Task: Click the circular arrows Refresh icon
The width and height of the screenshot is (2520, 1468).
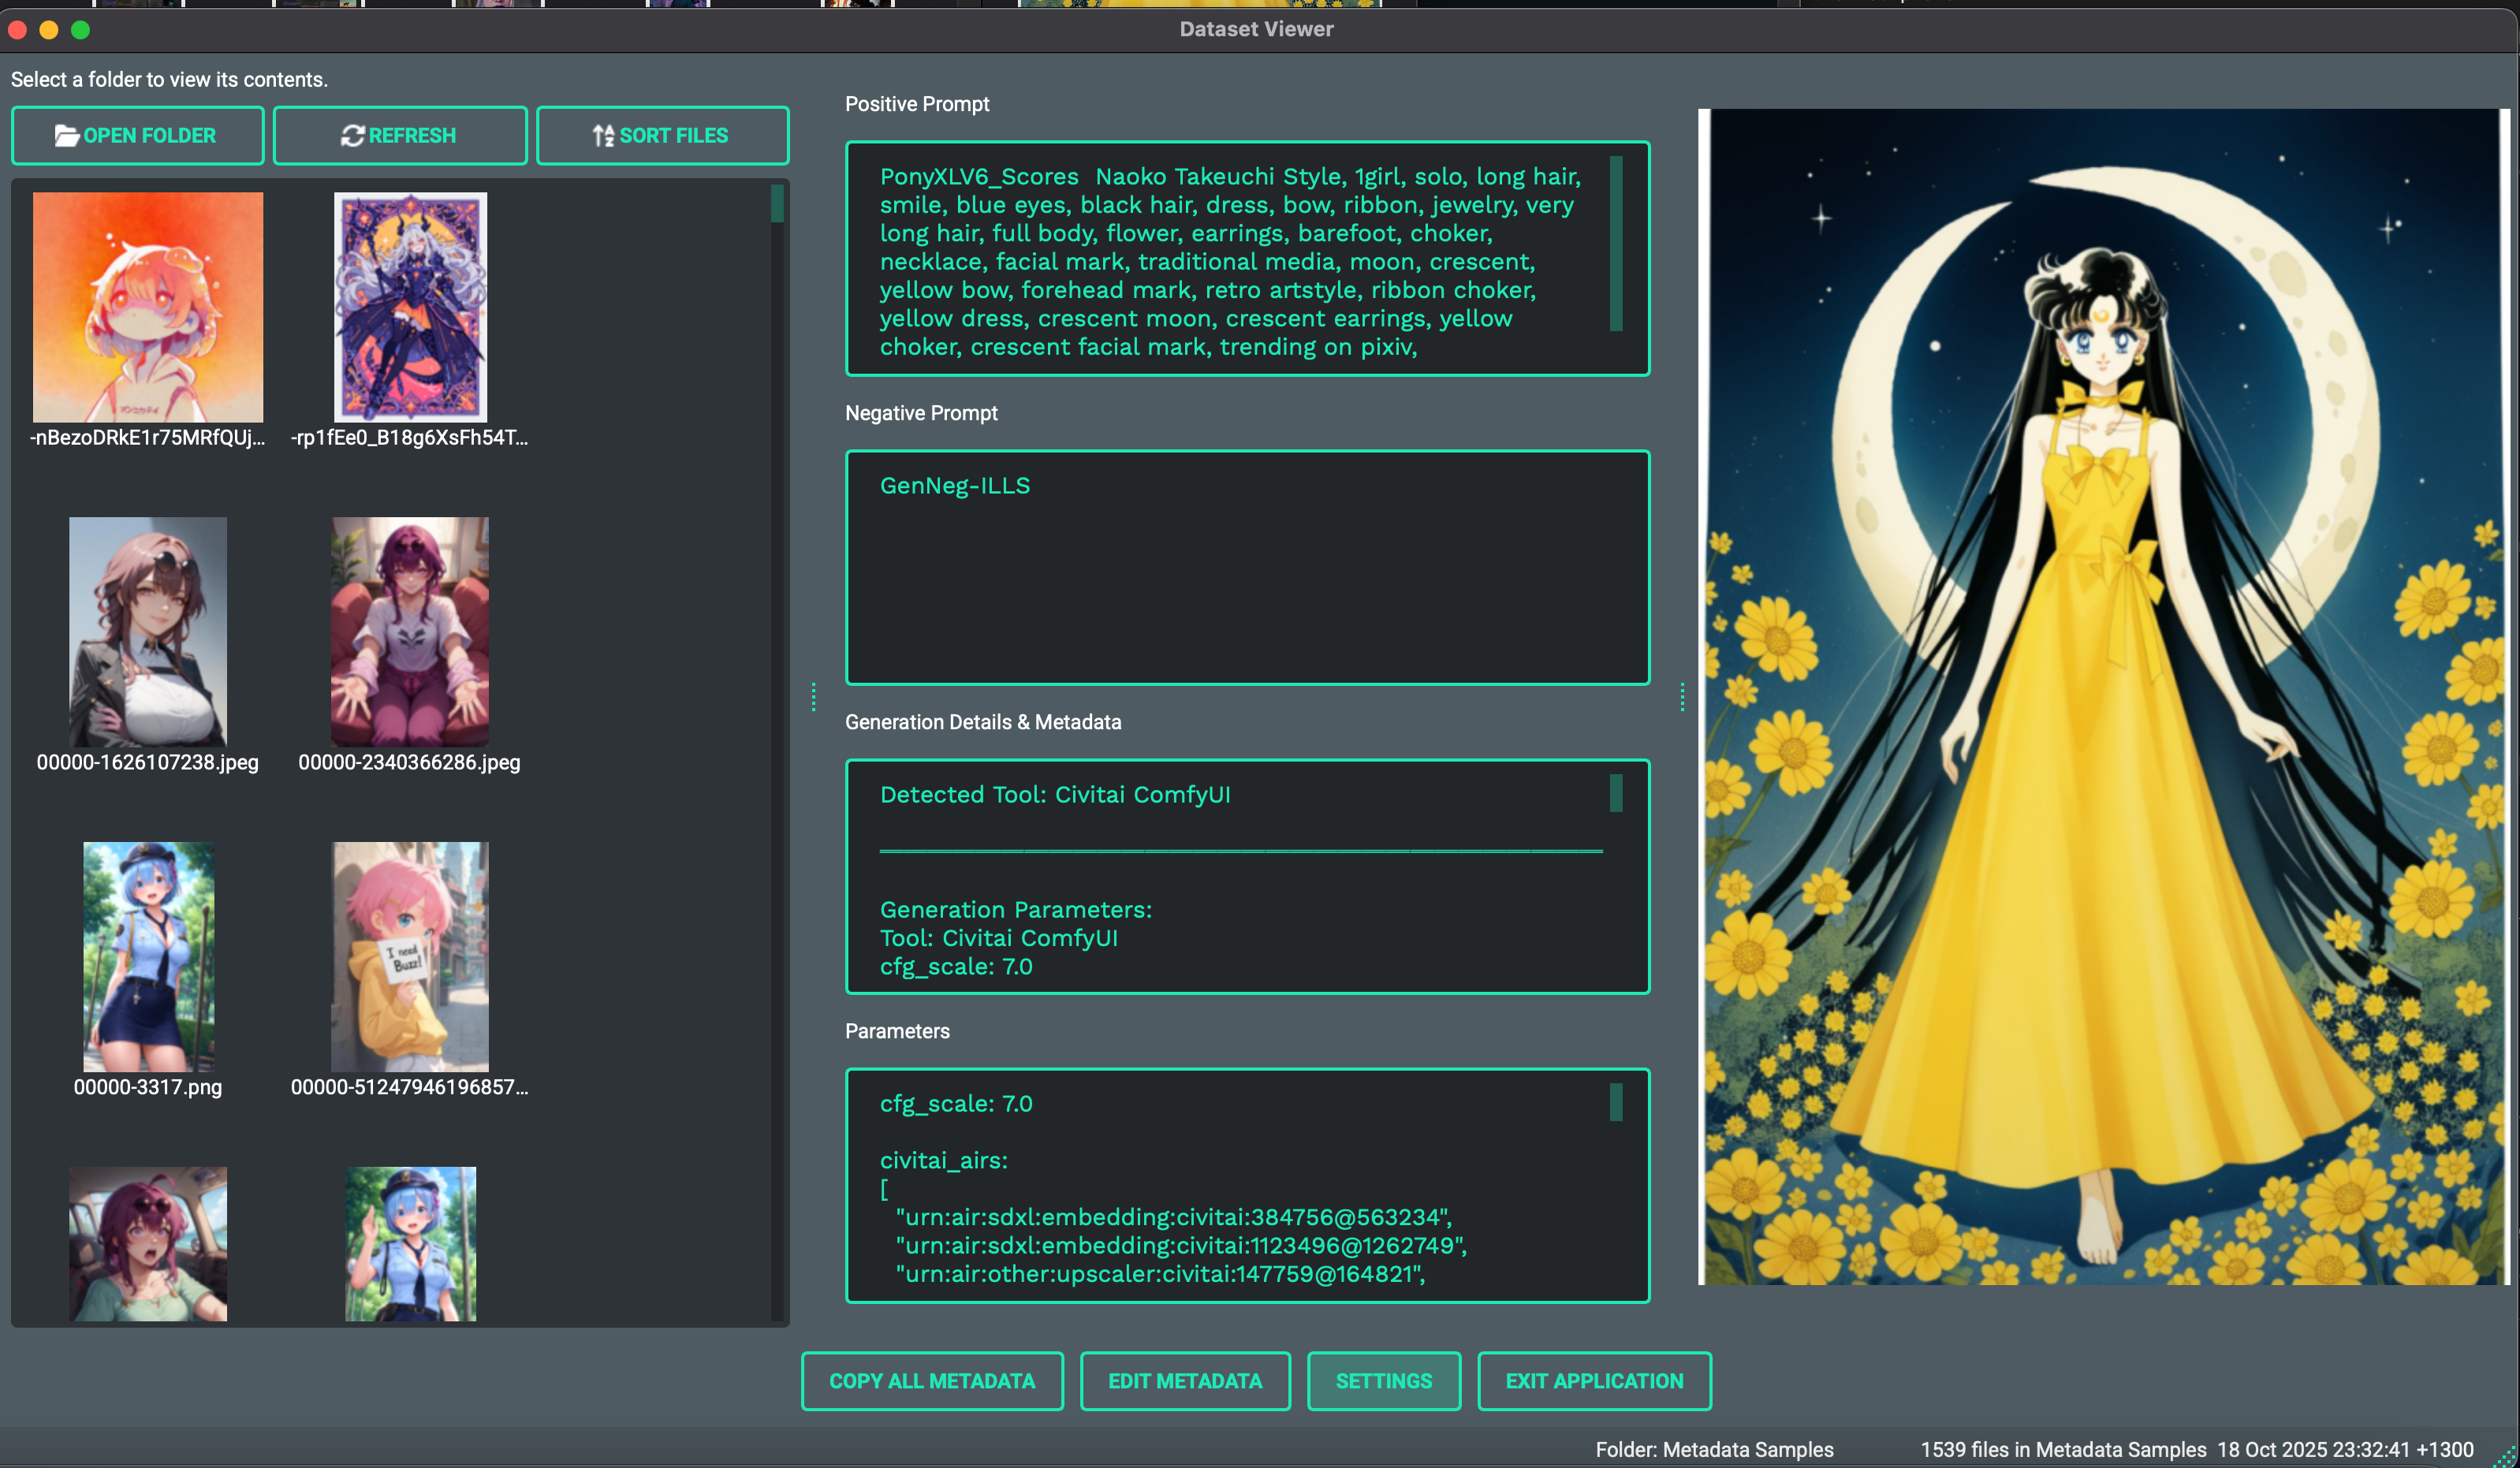Action: [x=352, y=135]
